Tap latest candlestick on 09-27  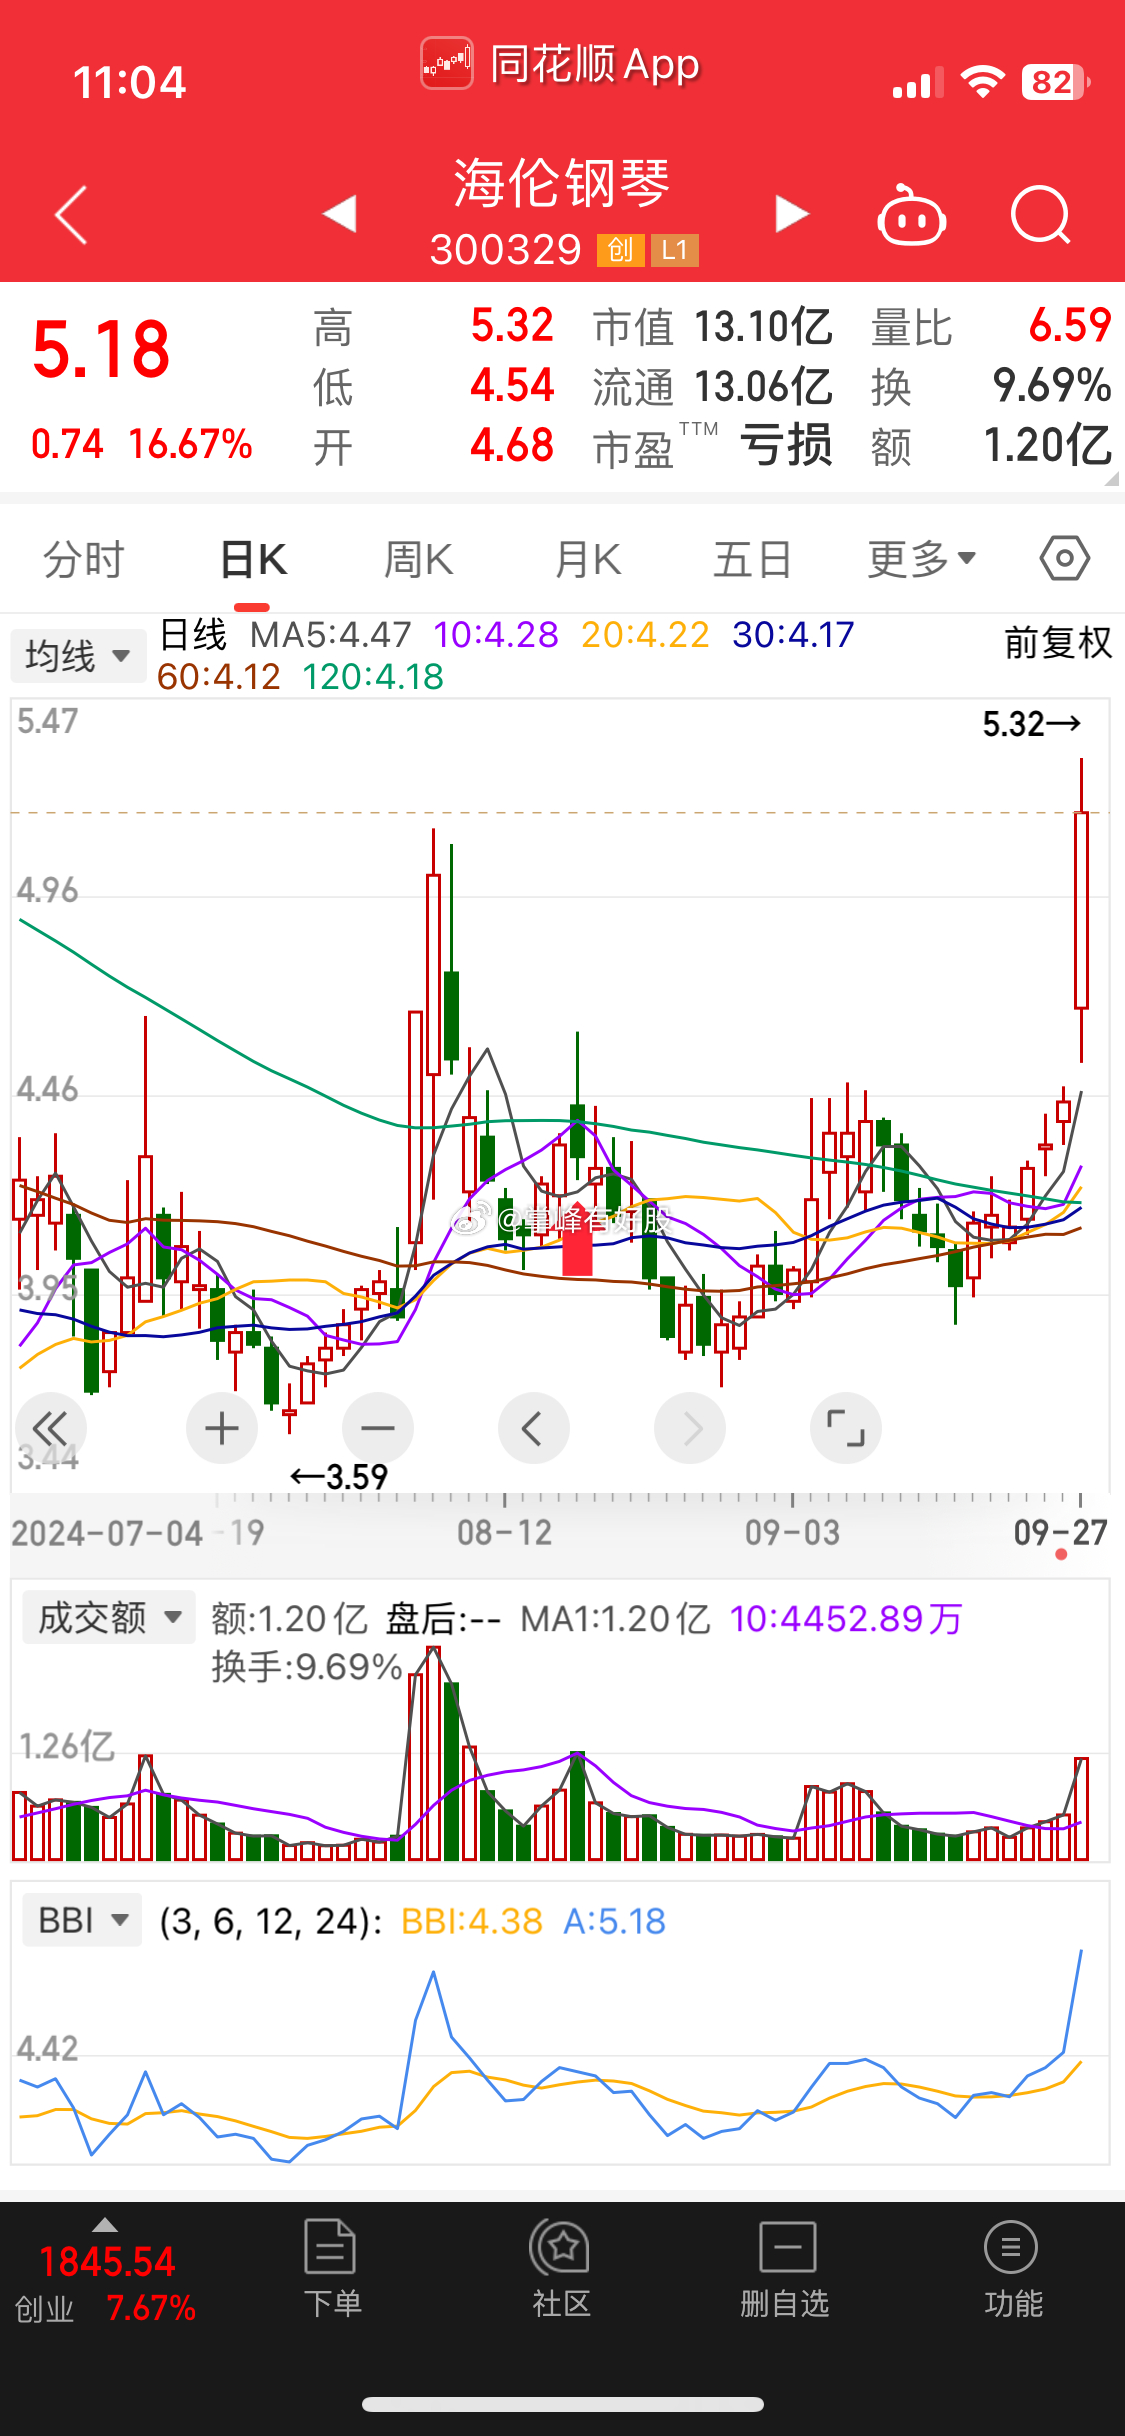[x=1081, y=909]
